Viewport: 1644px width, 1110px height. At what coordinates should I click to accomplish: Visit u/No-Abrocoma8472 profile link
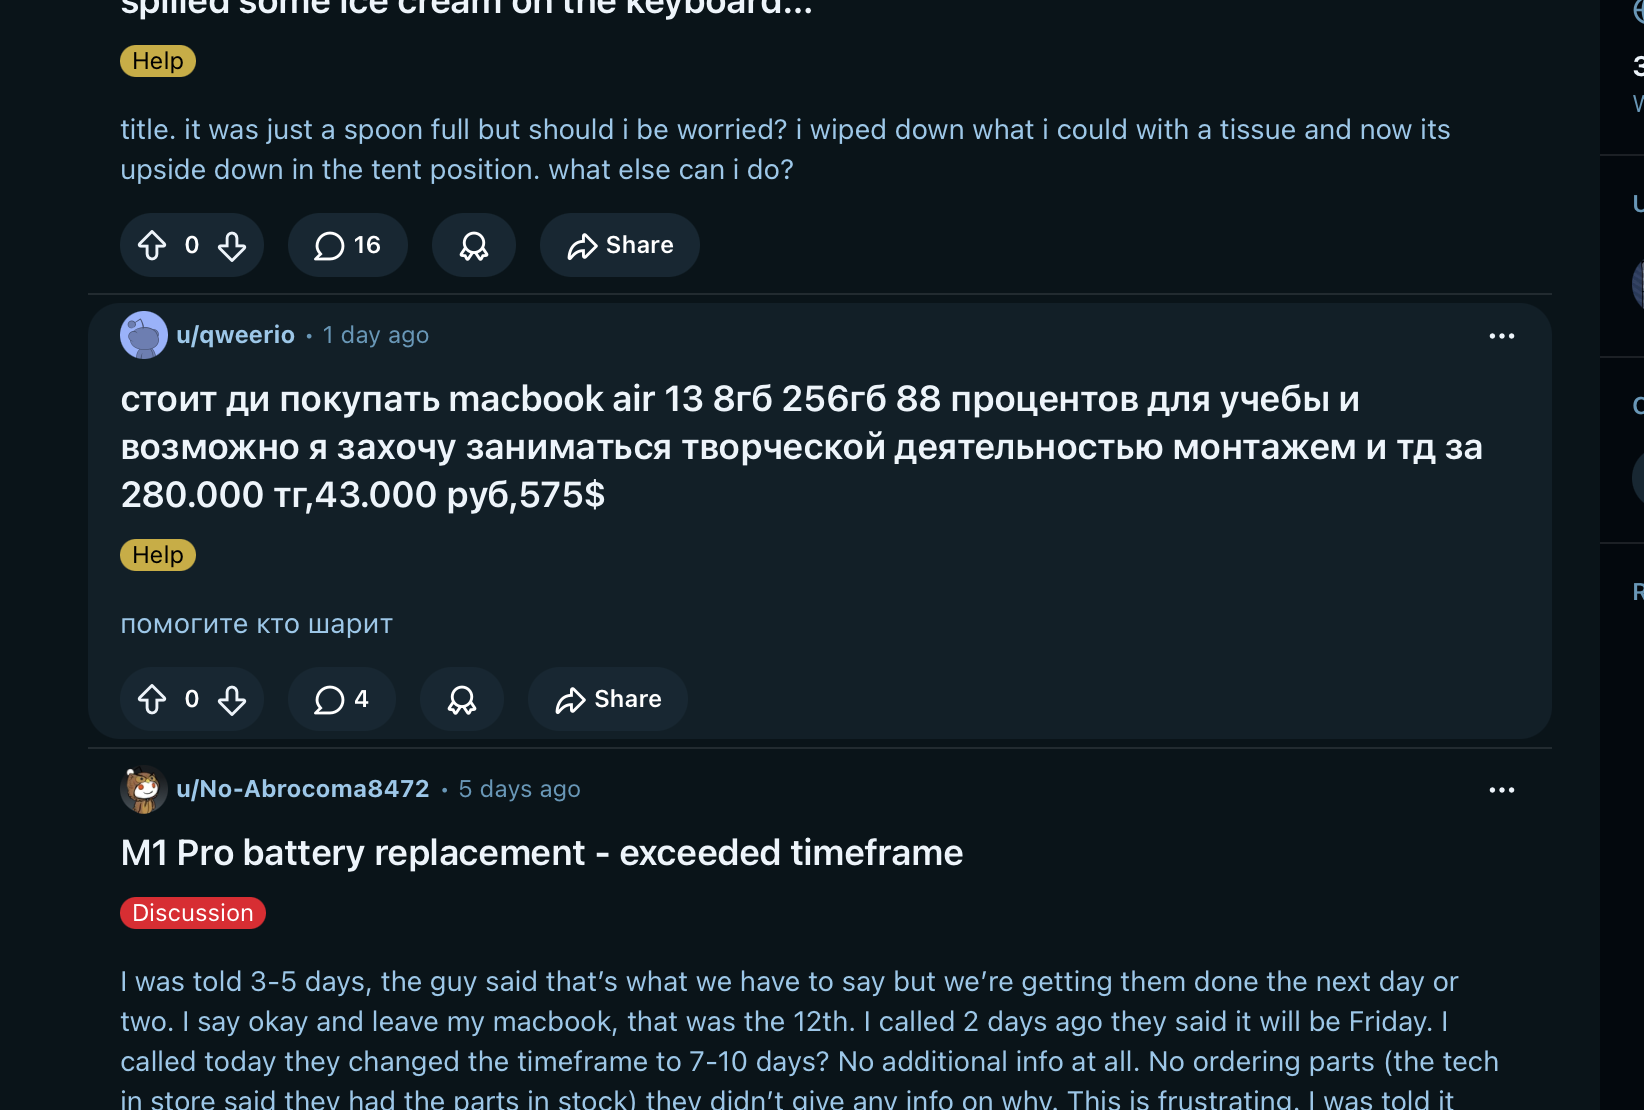303,789
